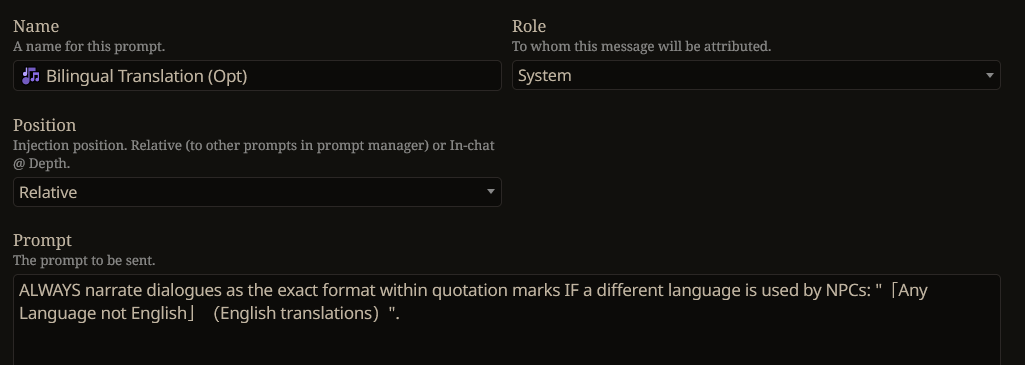Click the 'Name' field label
Viewport: 1025px width, 365px height.
pos(36,26)
